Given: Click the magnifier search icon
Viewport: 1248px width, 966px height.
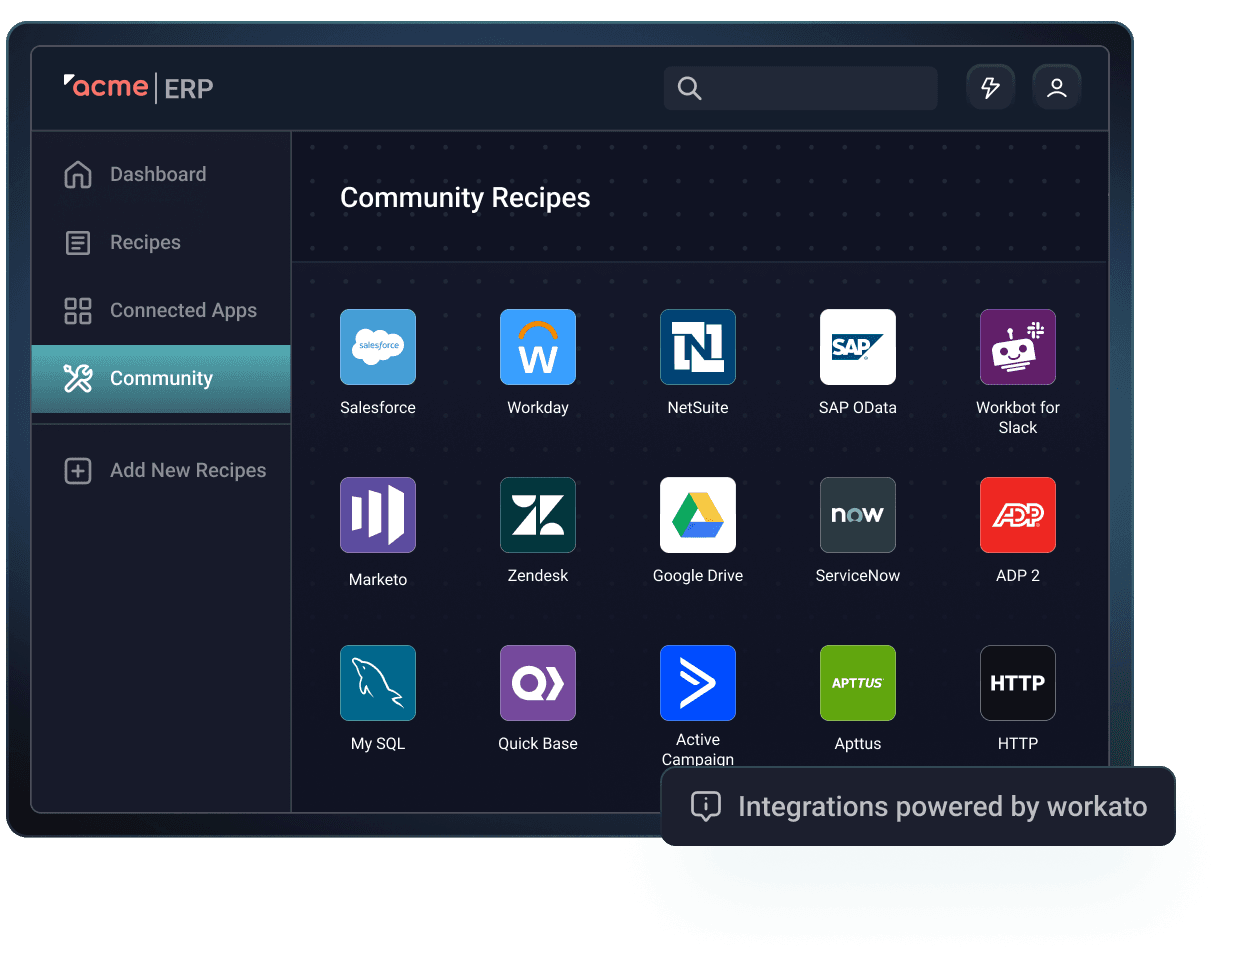Looking at the screenshot, I should point(689,88).
